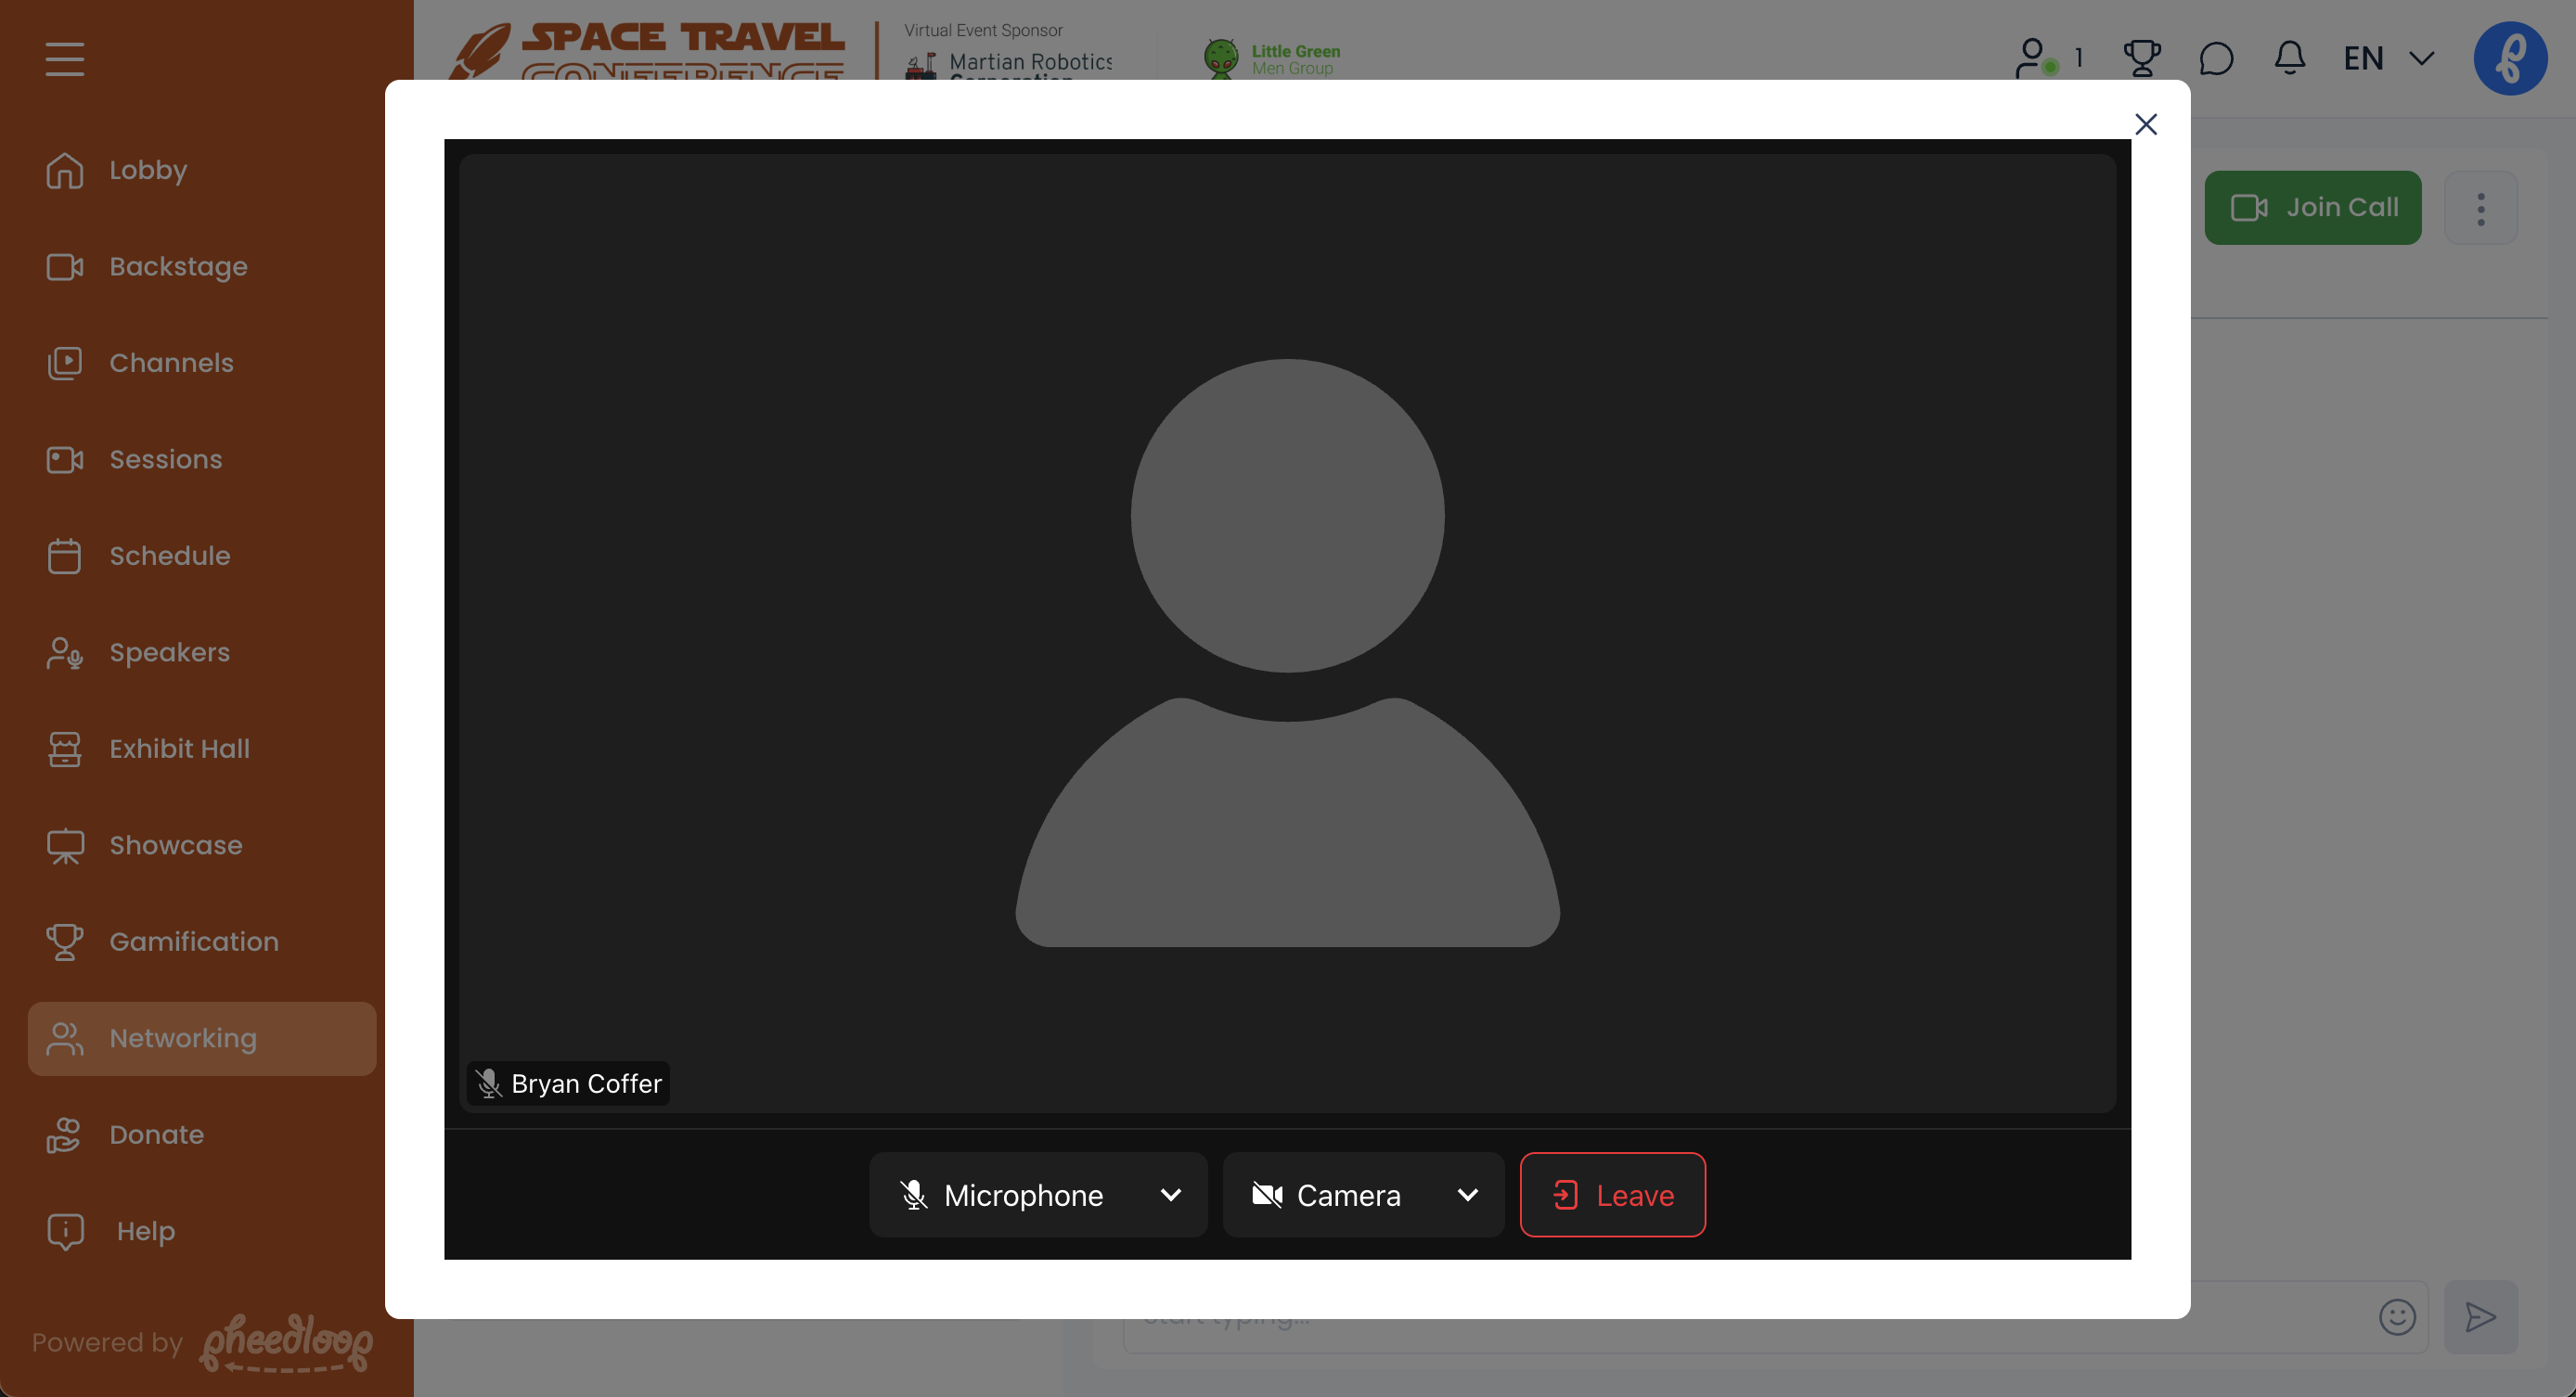Viewport: 2576px width, 1397px height.
Task: Expand the Microphone device dropdown arrow
Action: 1171,1195
